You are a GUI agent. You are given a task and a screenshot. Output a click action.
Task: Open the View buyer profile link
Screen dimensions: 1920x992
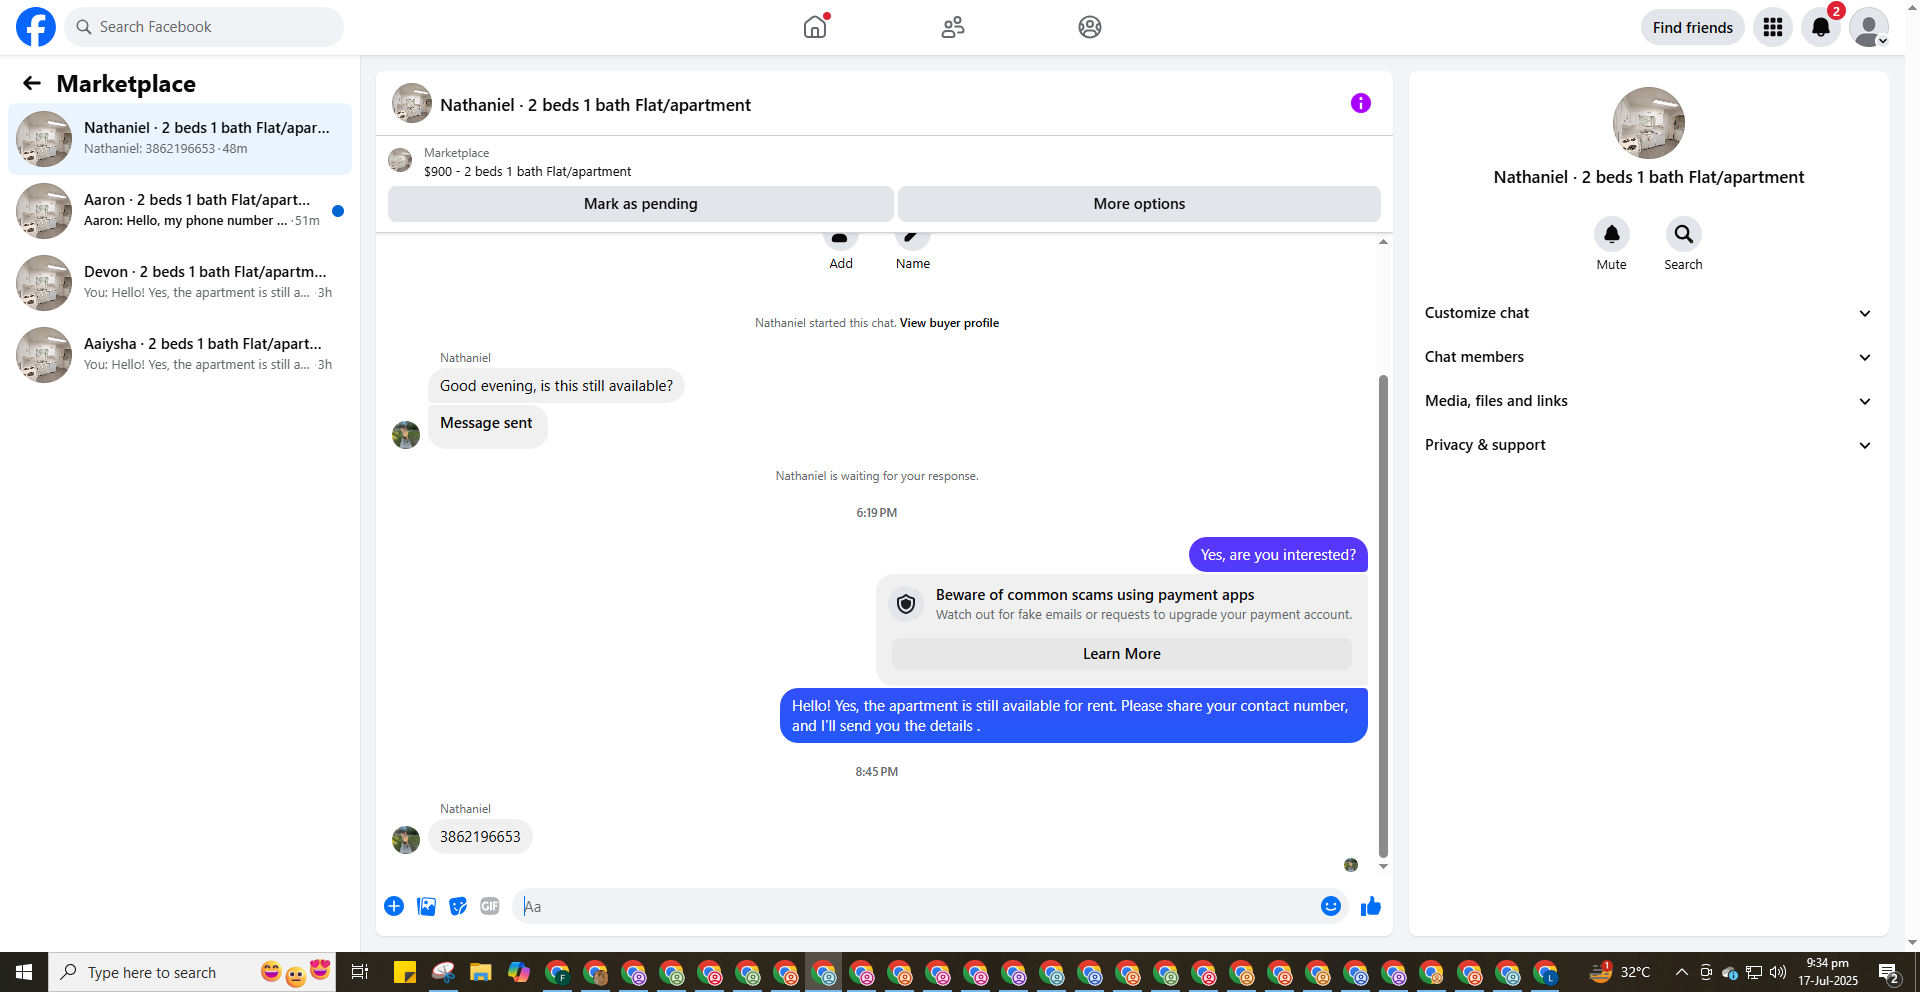tap(949, 323)
